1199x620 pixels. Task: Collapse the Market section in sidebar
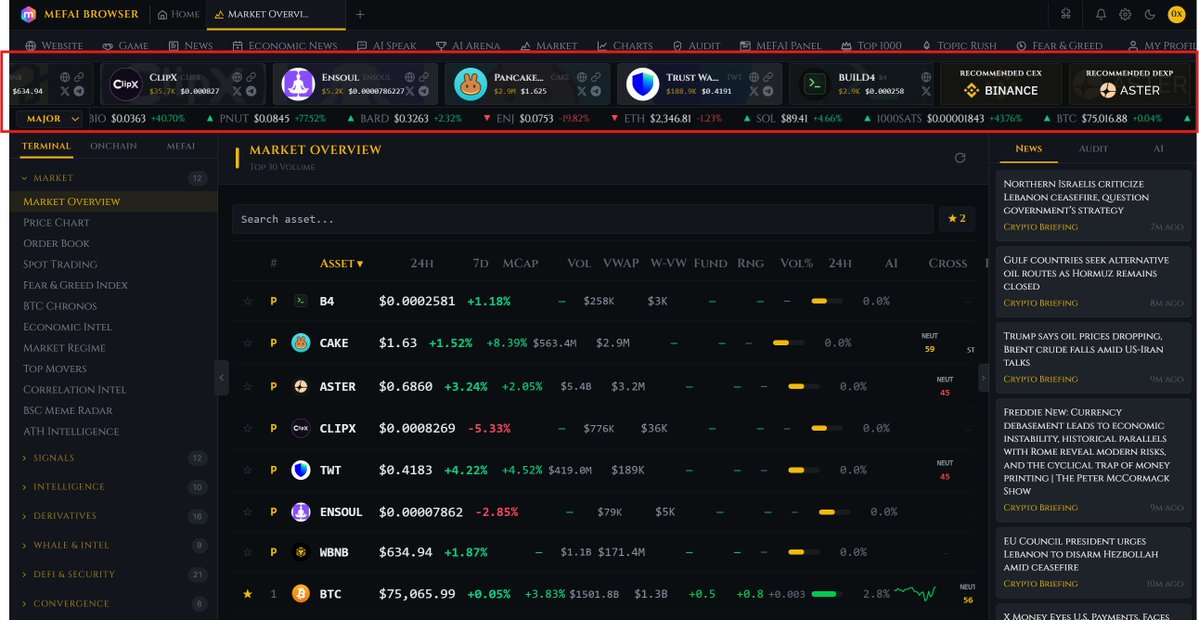[113, 178]
